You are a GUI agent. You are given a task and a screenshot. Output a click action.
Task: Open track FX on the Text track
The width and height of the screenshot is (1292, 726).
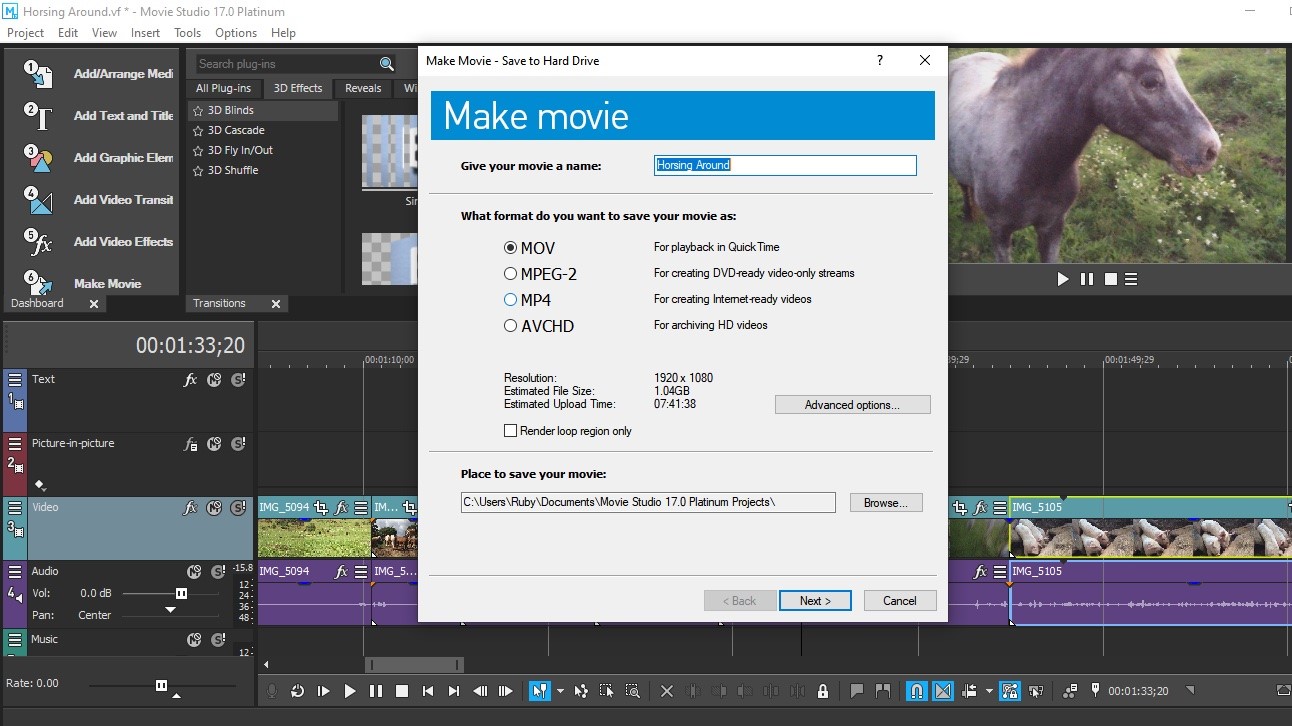click(x=190, y=380)
